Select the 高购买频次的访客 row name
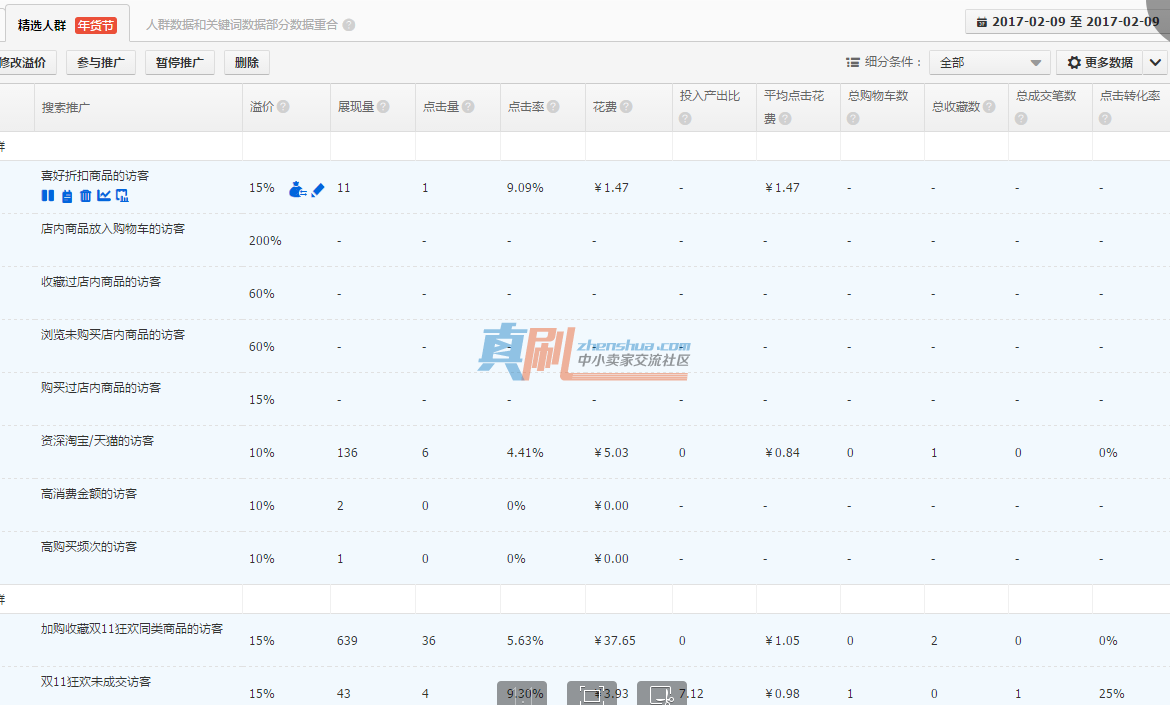The height and width of the screenshot is (705, 1170). point(89,547)
